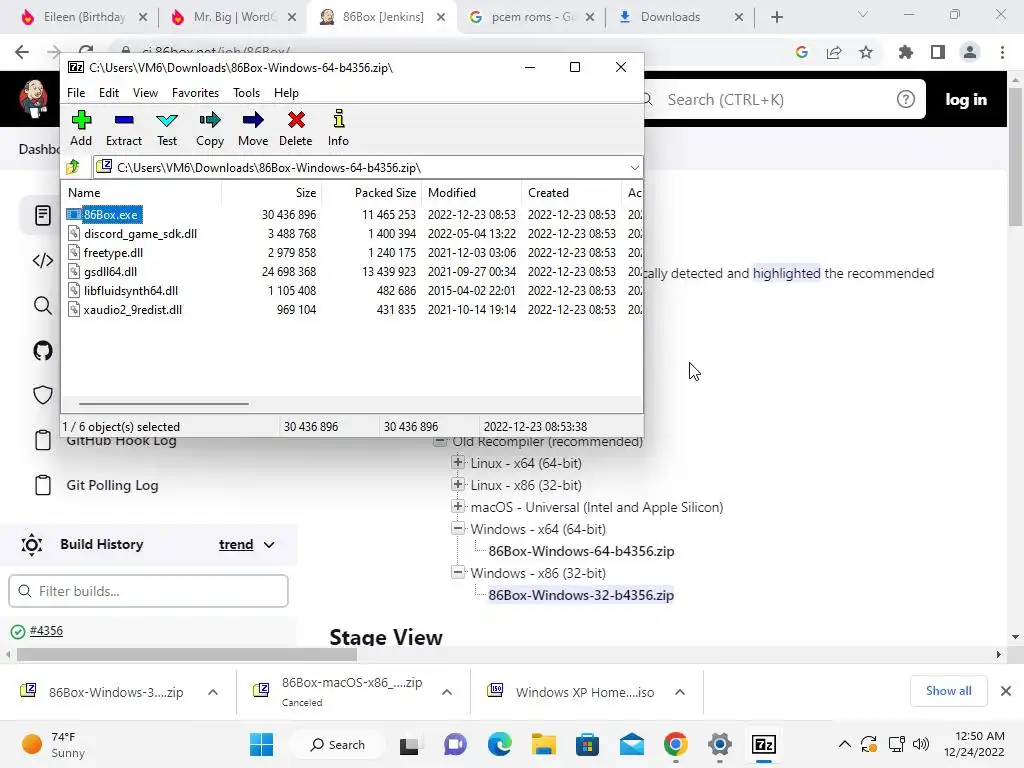
Task: Open options chevron for Windows XP Home iso
Action: (680, 692)
